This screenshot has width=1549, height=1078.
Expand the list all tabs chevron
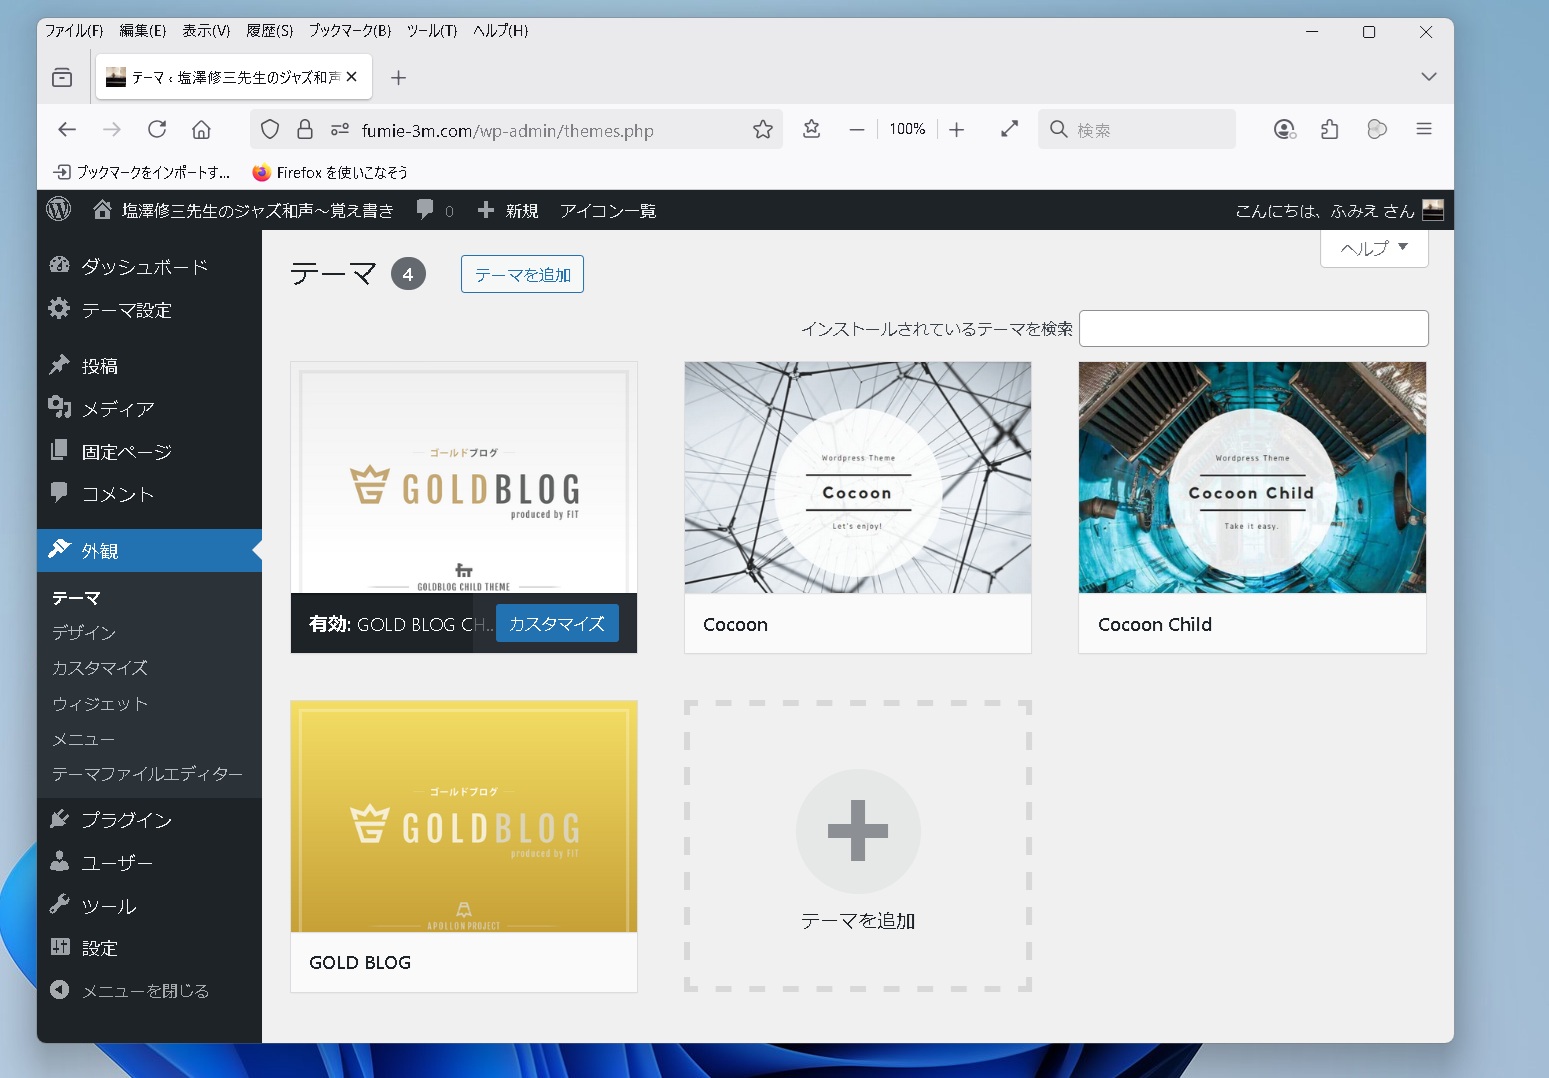(1429, 77)
